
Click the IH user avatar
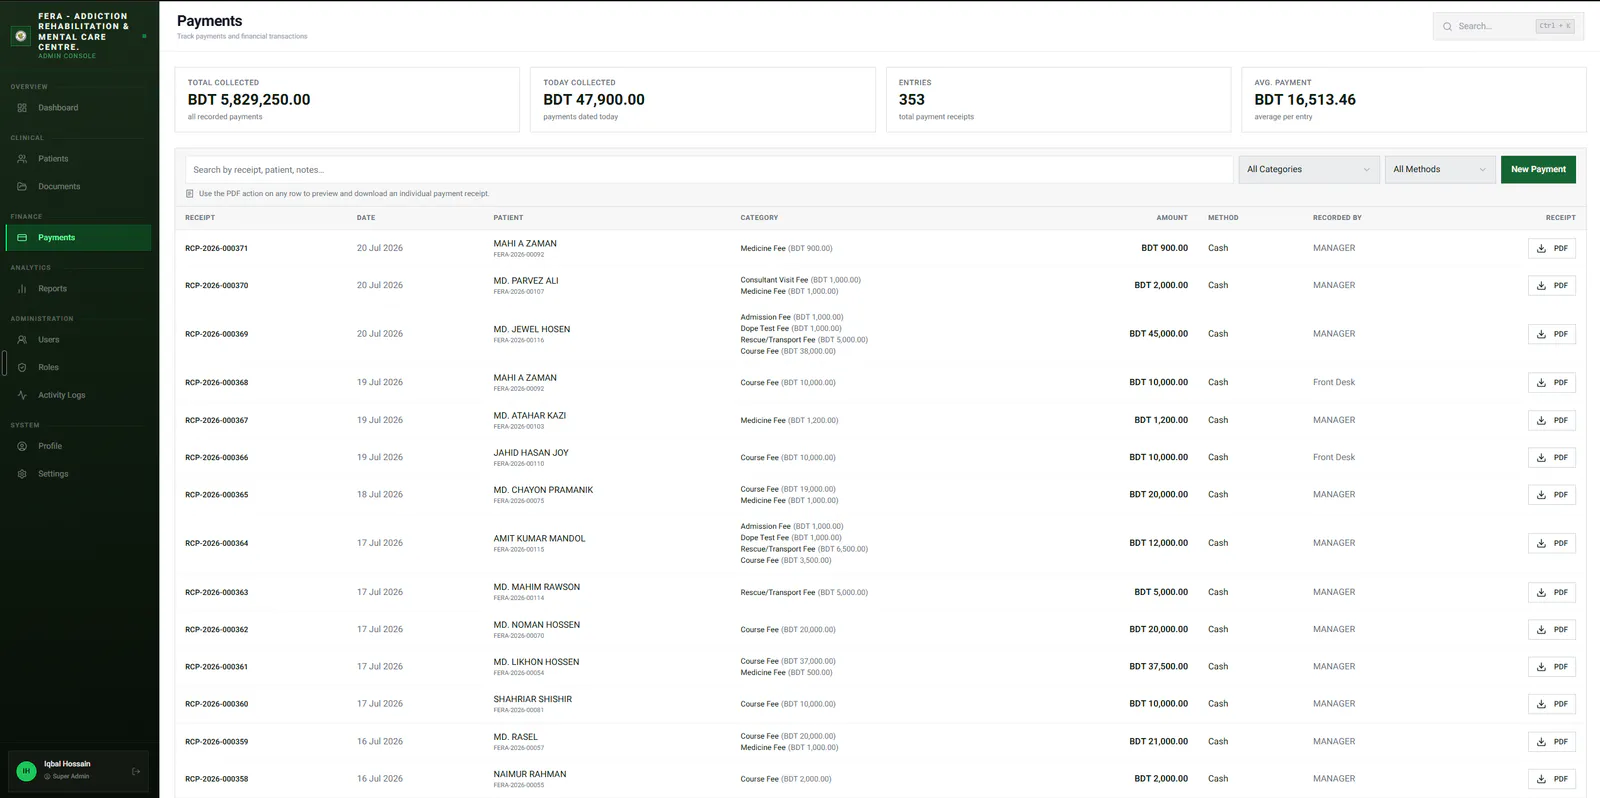26,771
